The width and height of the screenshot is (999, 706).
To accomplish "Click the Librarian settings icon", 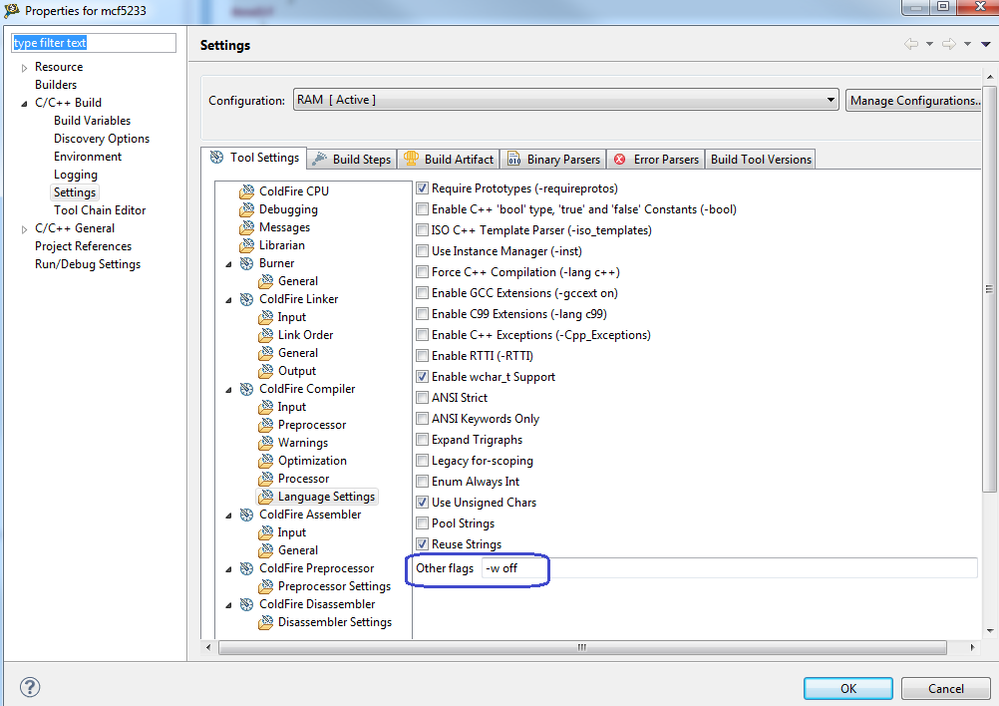I will click(247, 245).
